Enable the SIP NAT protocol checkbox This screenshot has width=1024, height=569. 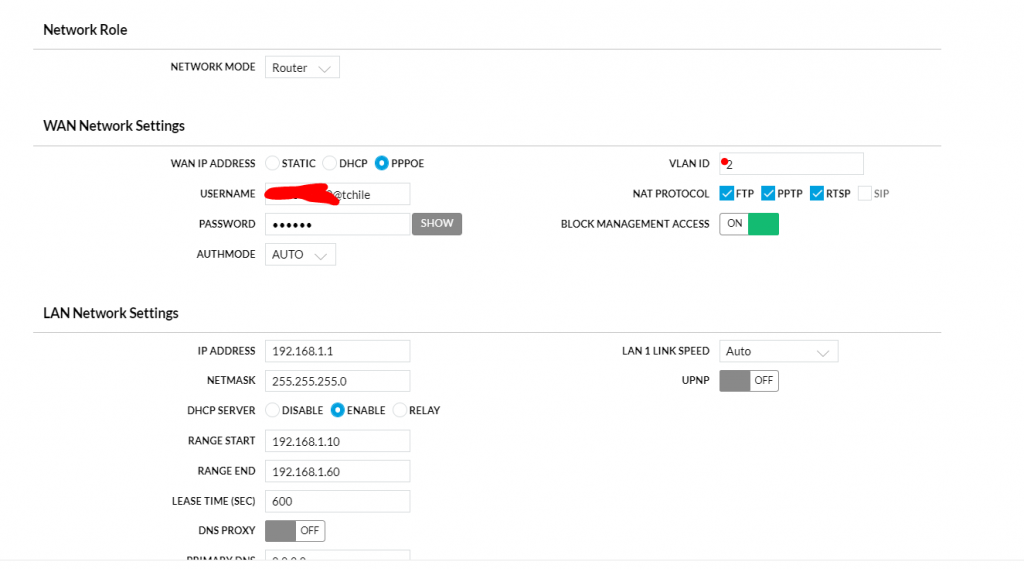tap(864, 194)
